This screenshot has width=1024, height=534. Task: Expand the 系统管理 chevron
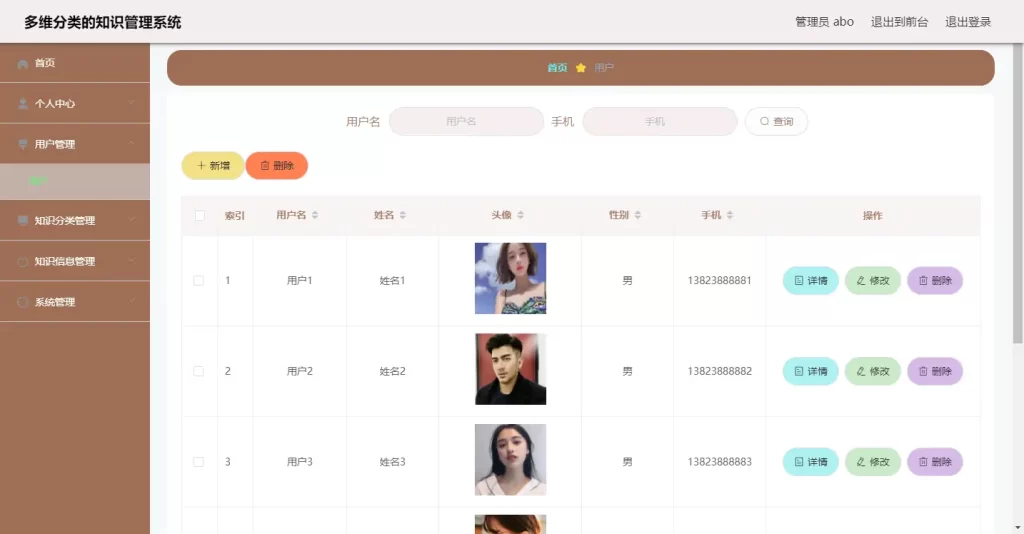131,301
